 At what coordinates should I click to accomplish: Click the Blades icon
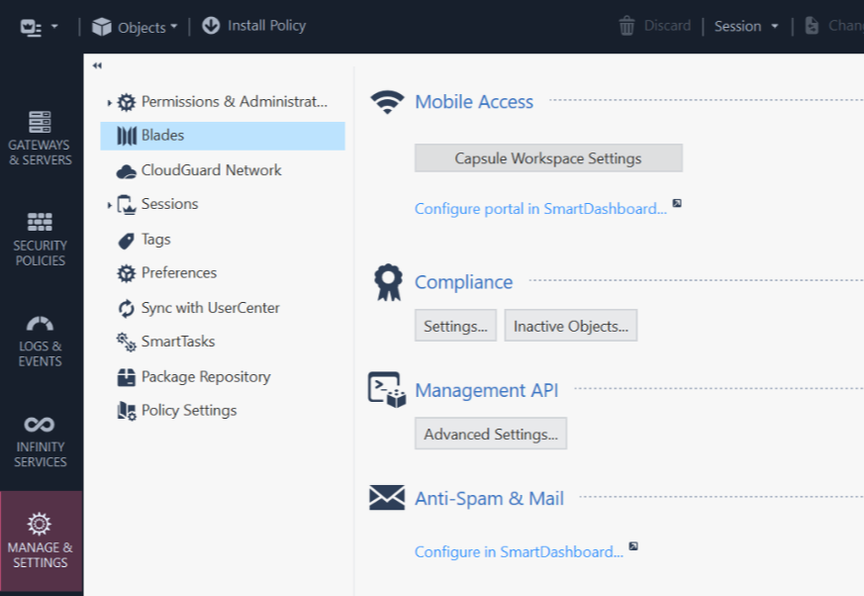click(x=126, y=136)
